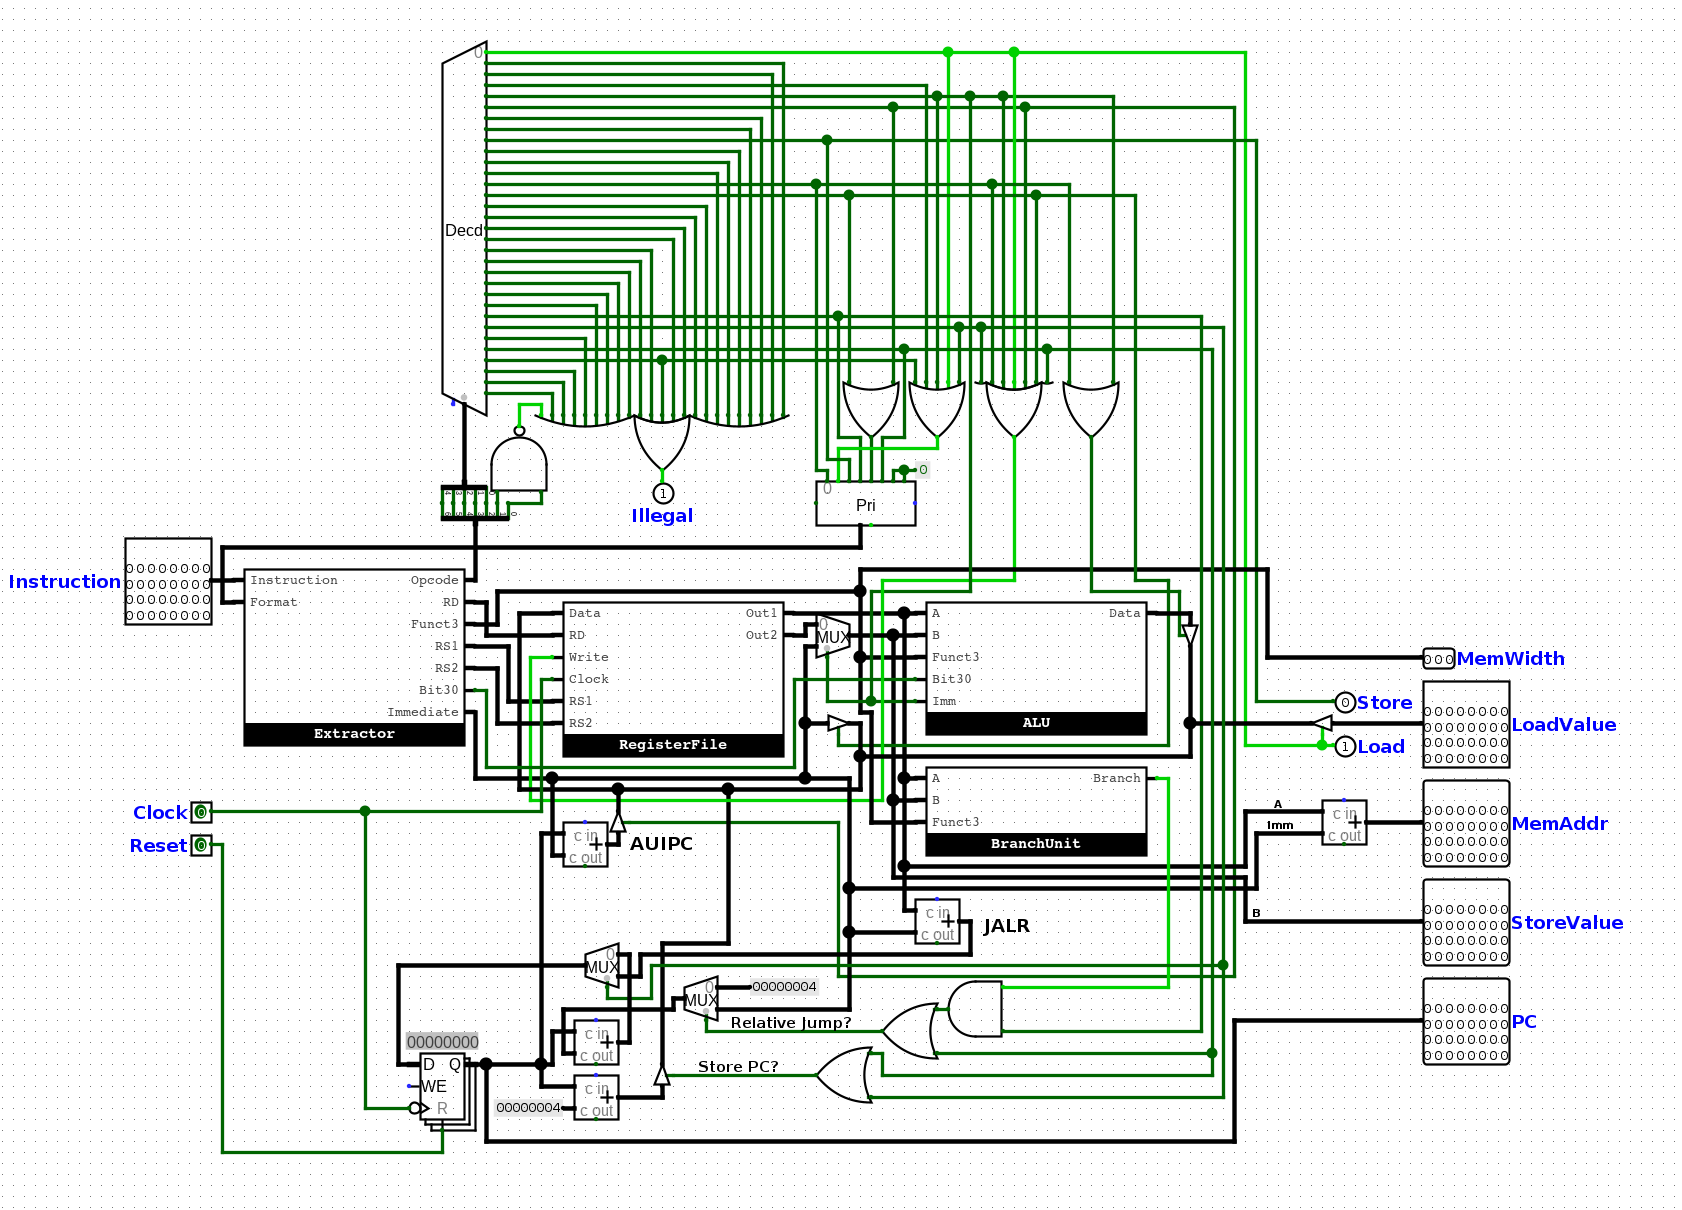Select the PC register with WE input
This screenshot has width=1682, height=1210.
[443, 1086]
